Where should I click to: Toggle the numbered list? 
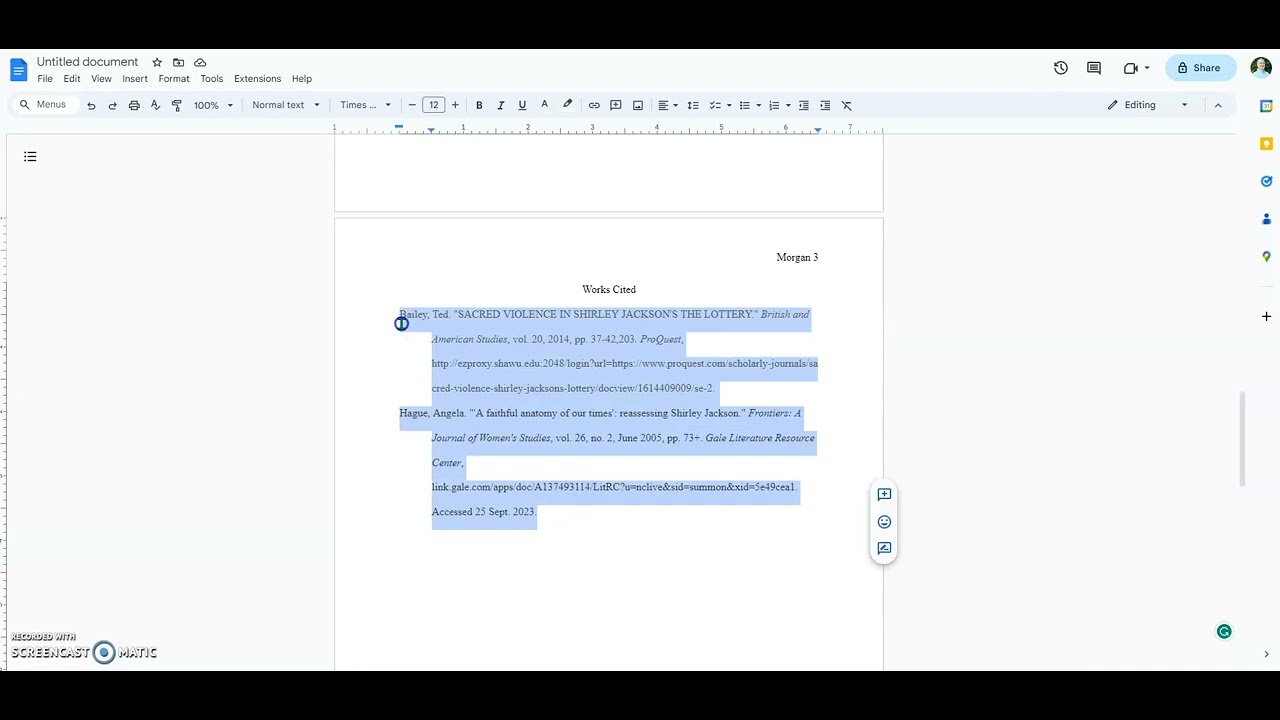774,105
